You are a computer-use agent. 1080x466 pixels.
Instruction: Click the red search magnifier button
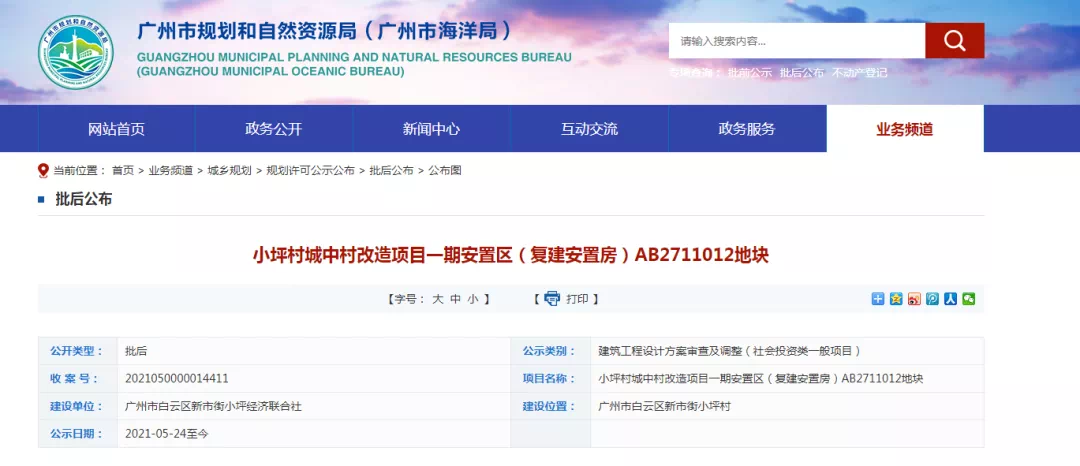pyautogui.click(x=954, y=41)
